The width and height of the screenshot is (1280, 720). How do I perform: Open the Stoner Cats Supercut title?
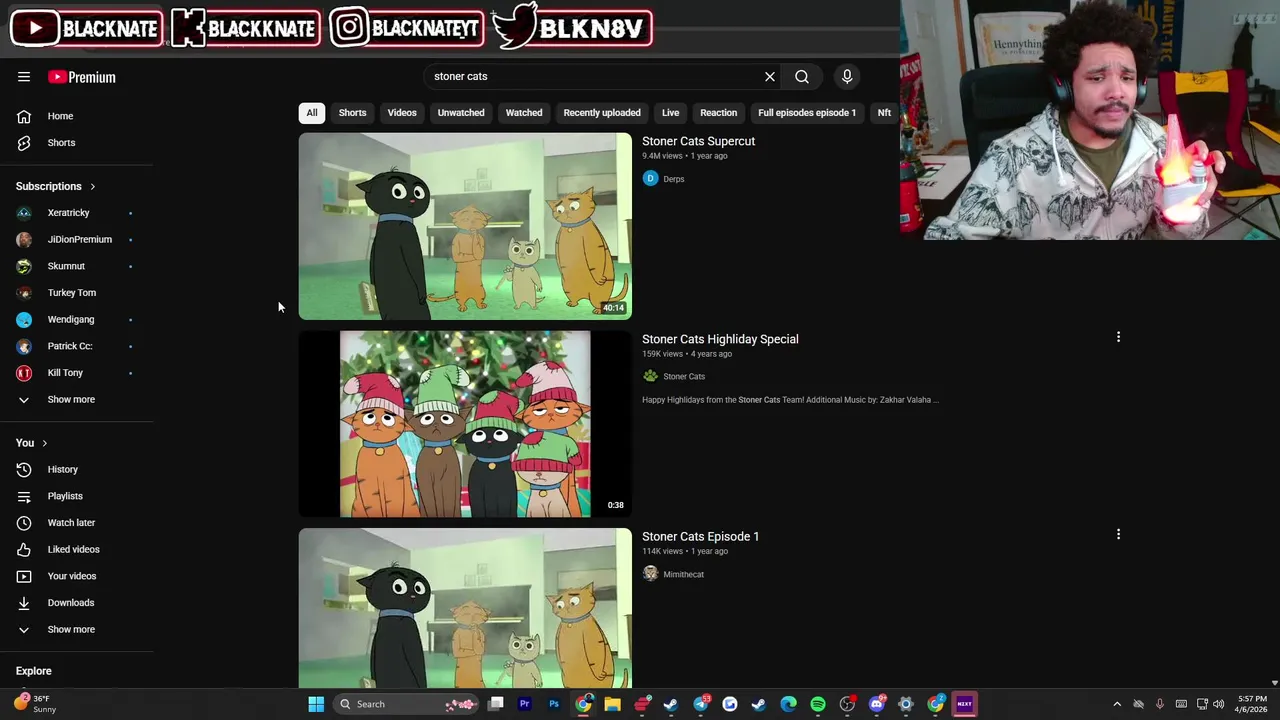(x=698, y=141)
